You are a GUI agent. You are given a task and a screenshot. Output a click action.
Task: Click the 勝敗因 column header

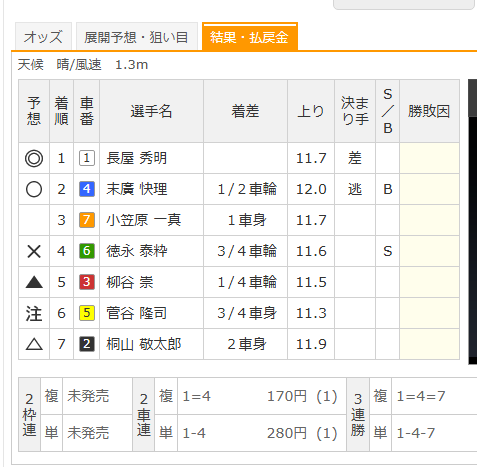pos(429,111)
